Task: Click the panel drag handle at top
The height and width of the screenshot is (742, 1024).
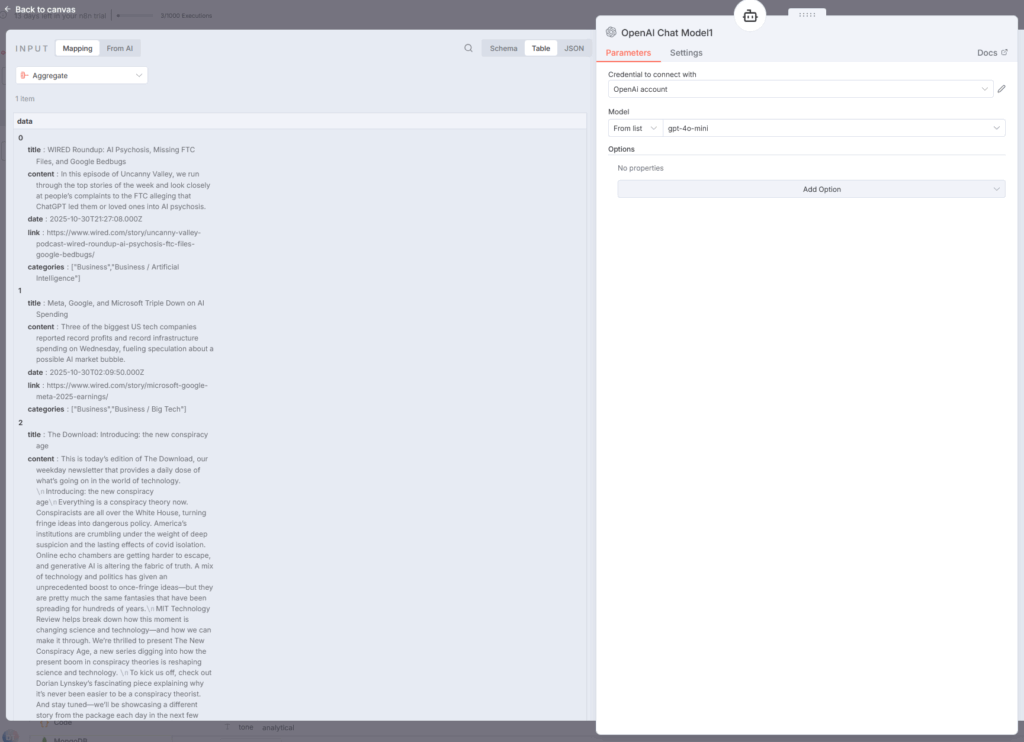Action: point(807,13)
